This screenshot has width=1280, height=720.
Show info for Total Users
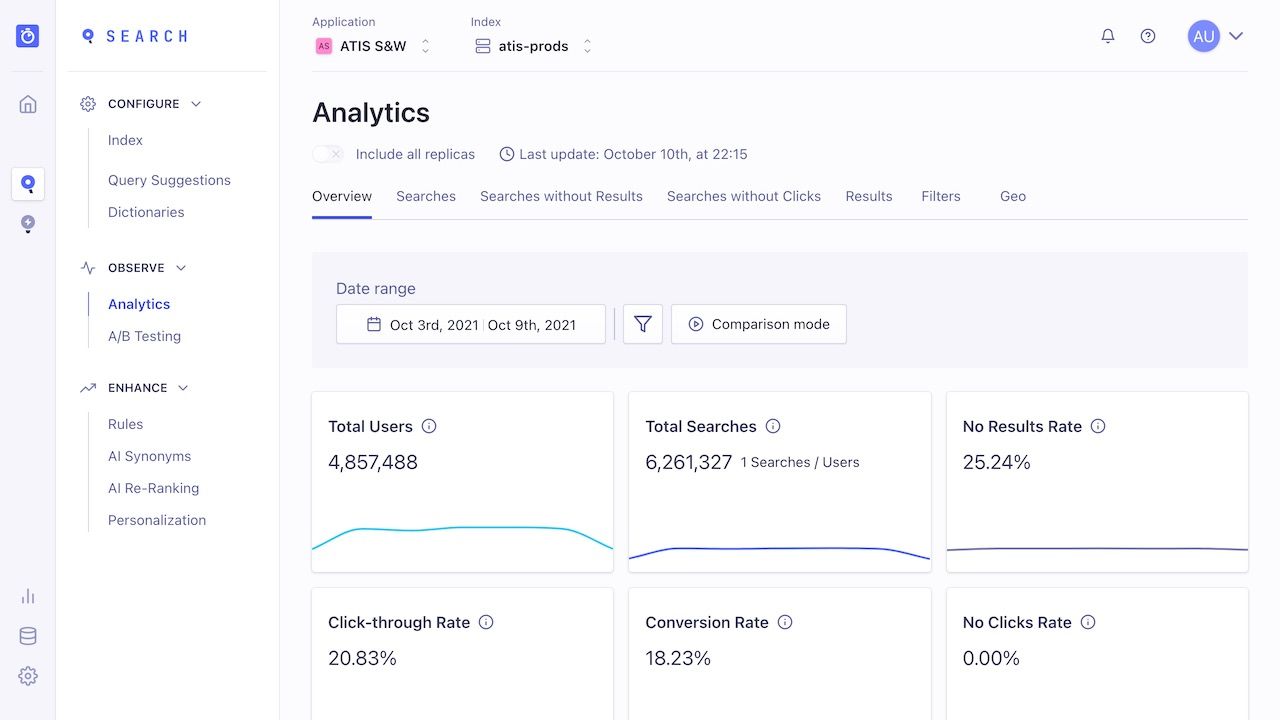click(429, 426)
